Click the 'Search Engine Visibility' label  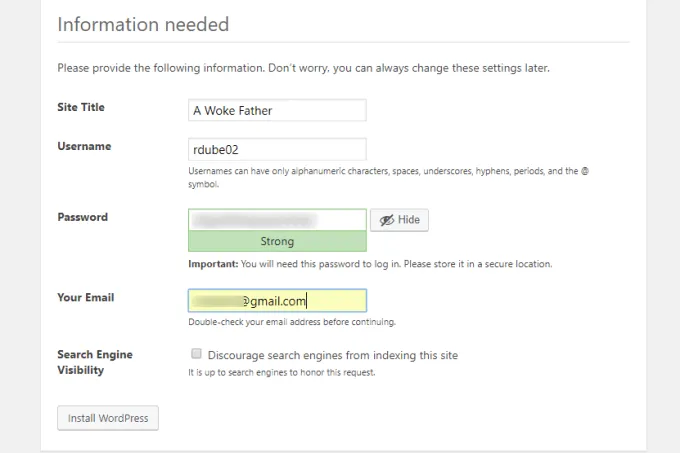pos(95,362)
